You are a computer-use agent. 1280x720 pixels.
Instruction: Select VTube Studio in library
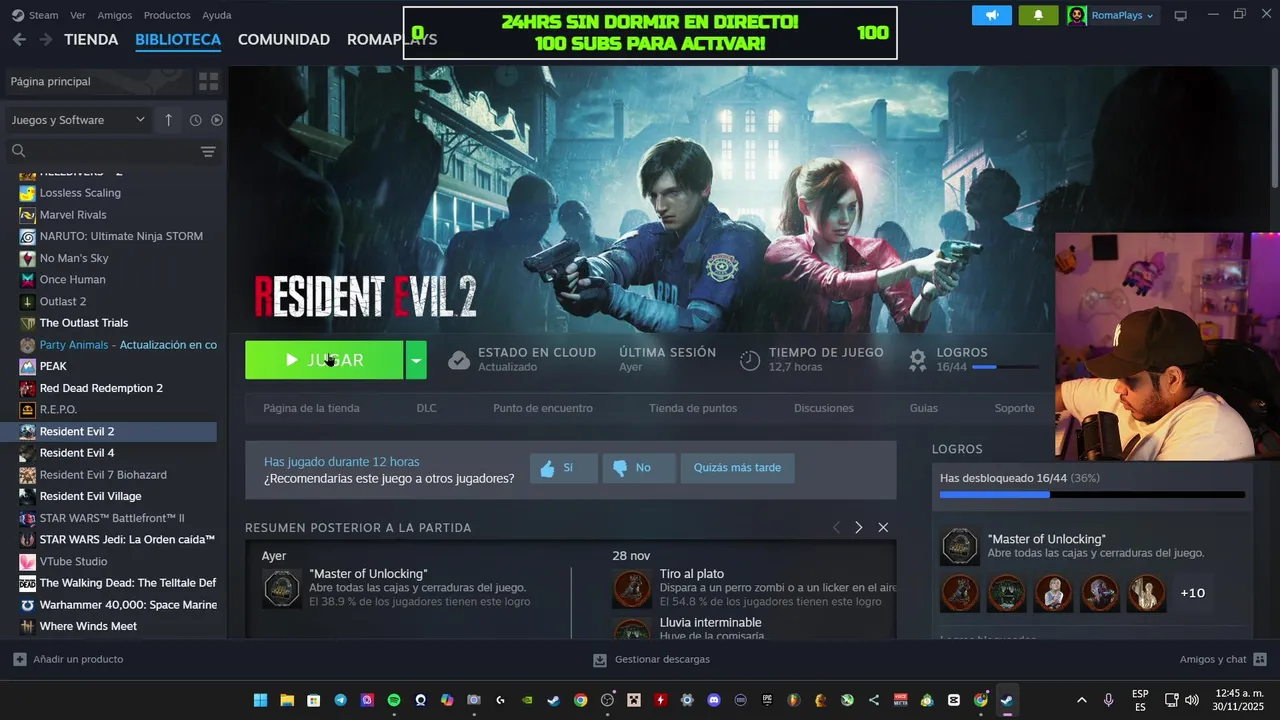[73, 561]
